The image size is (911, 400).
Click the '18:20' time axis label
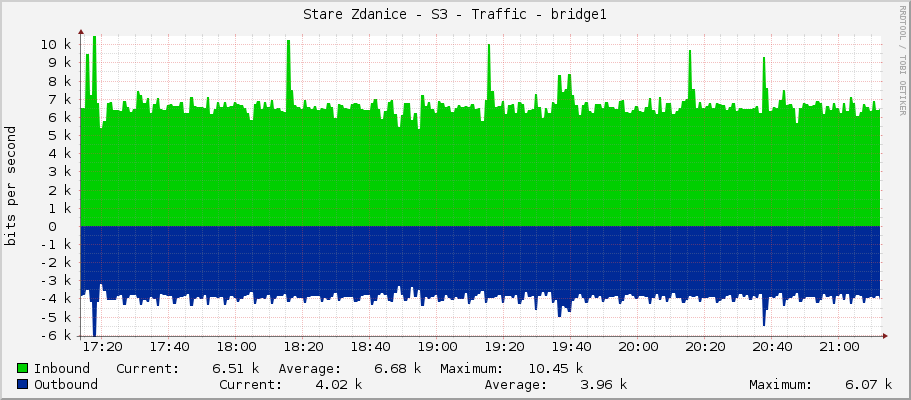pyautogui.click(x=303, y=347)
